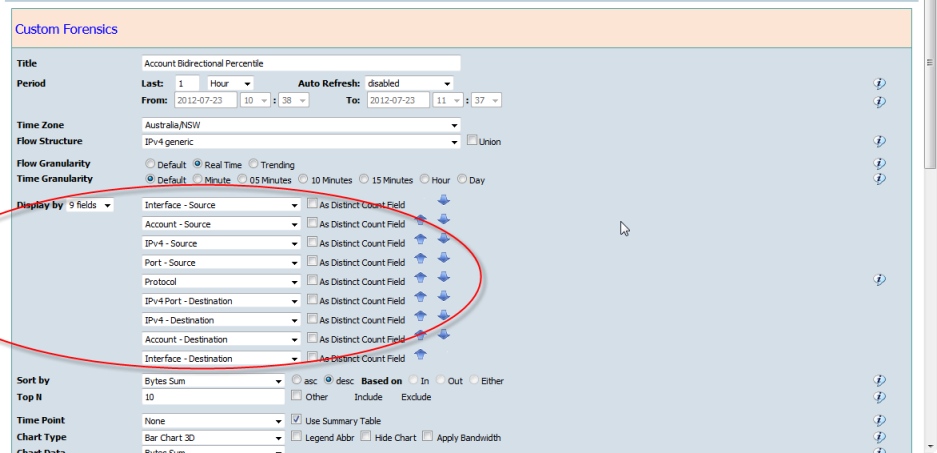
Task: Open the Interface - Destination field dropdown
Action: tap(221, 359)
